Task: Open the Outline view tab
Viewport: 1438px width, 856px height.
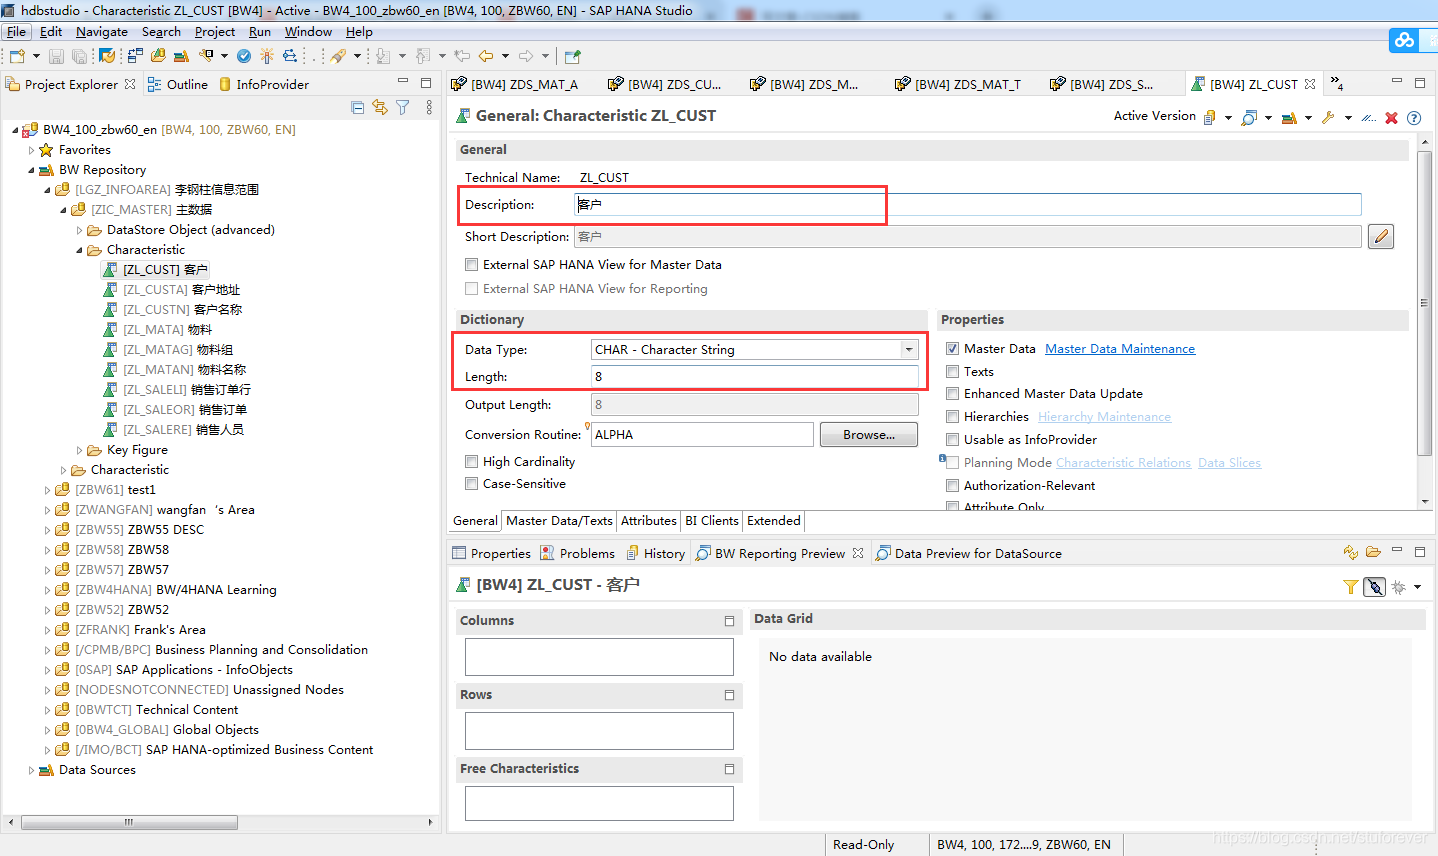Action: [178, 84]
